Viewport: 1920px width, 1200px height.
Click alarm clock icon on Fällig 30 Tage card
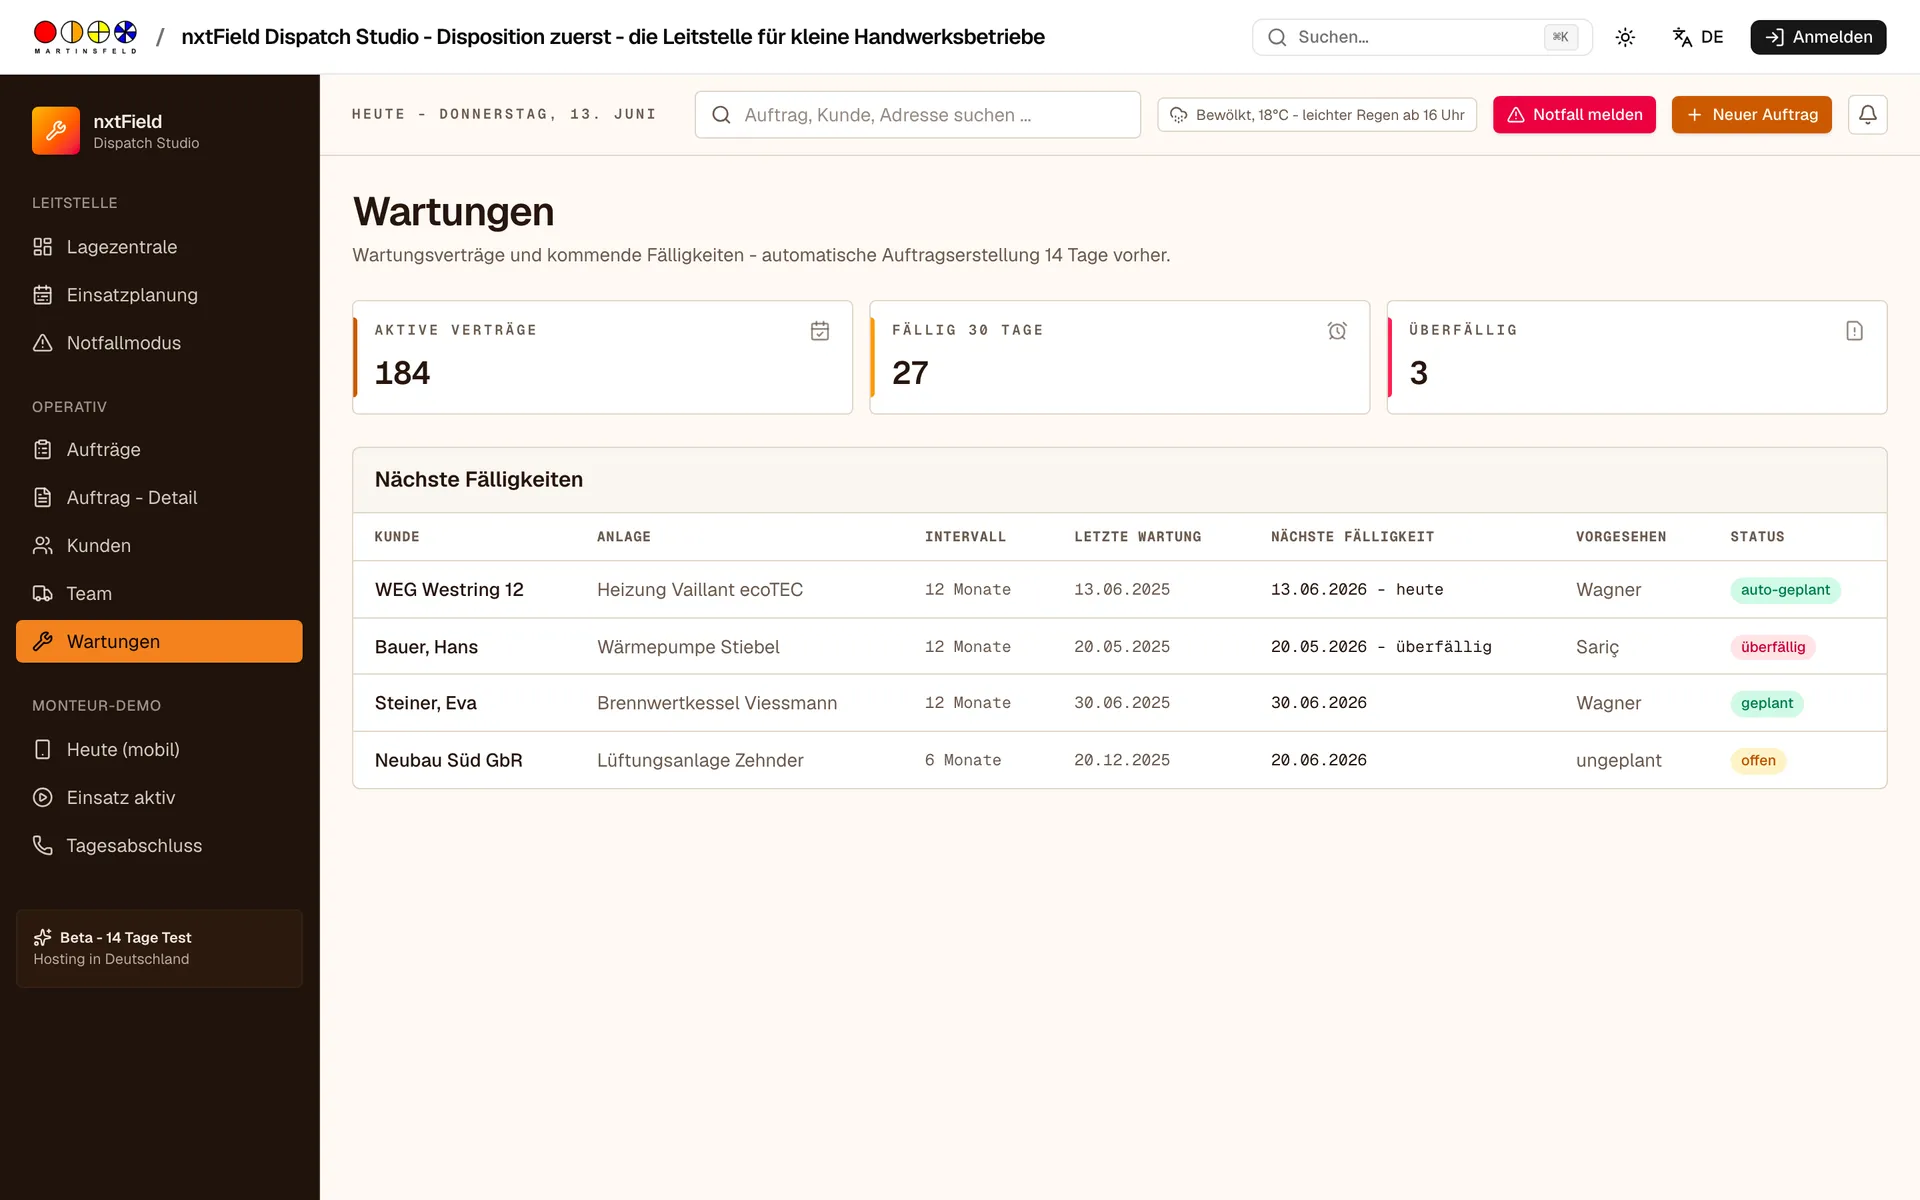[x=1337, y=331]
